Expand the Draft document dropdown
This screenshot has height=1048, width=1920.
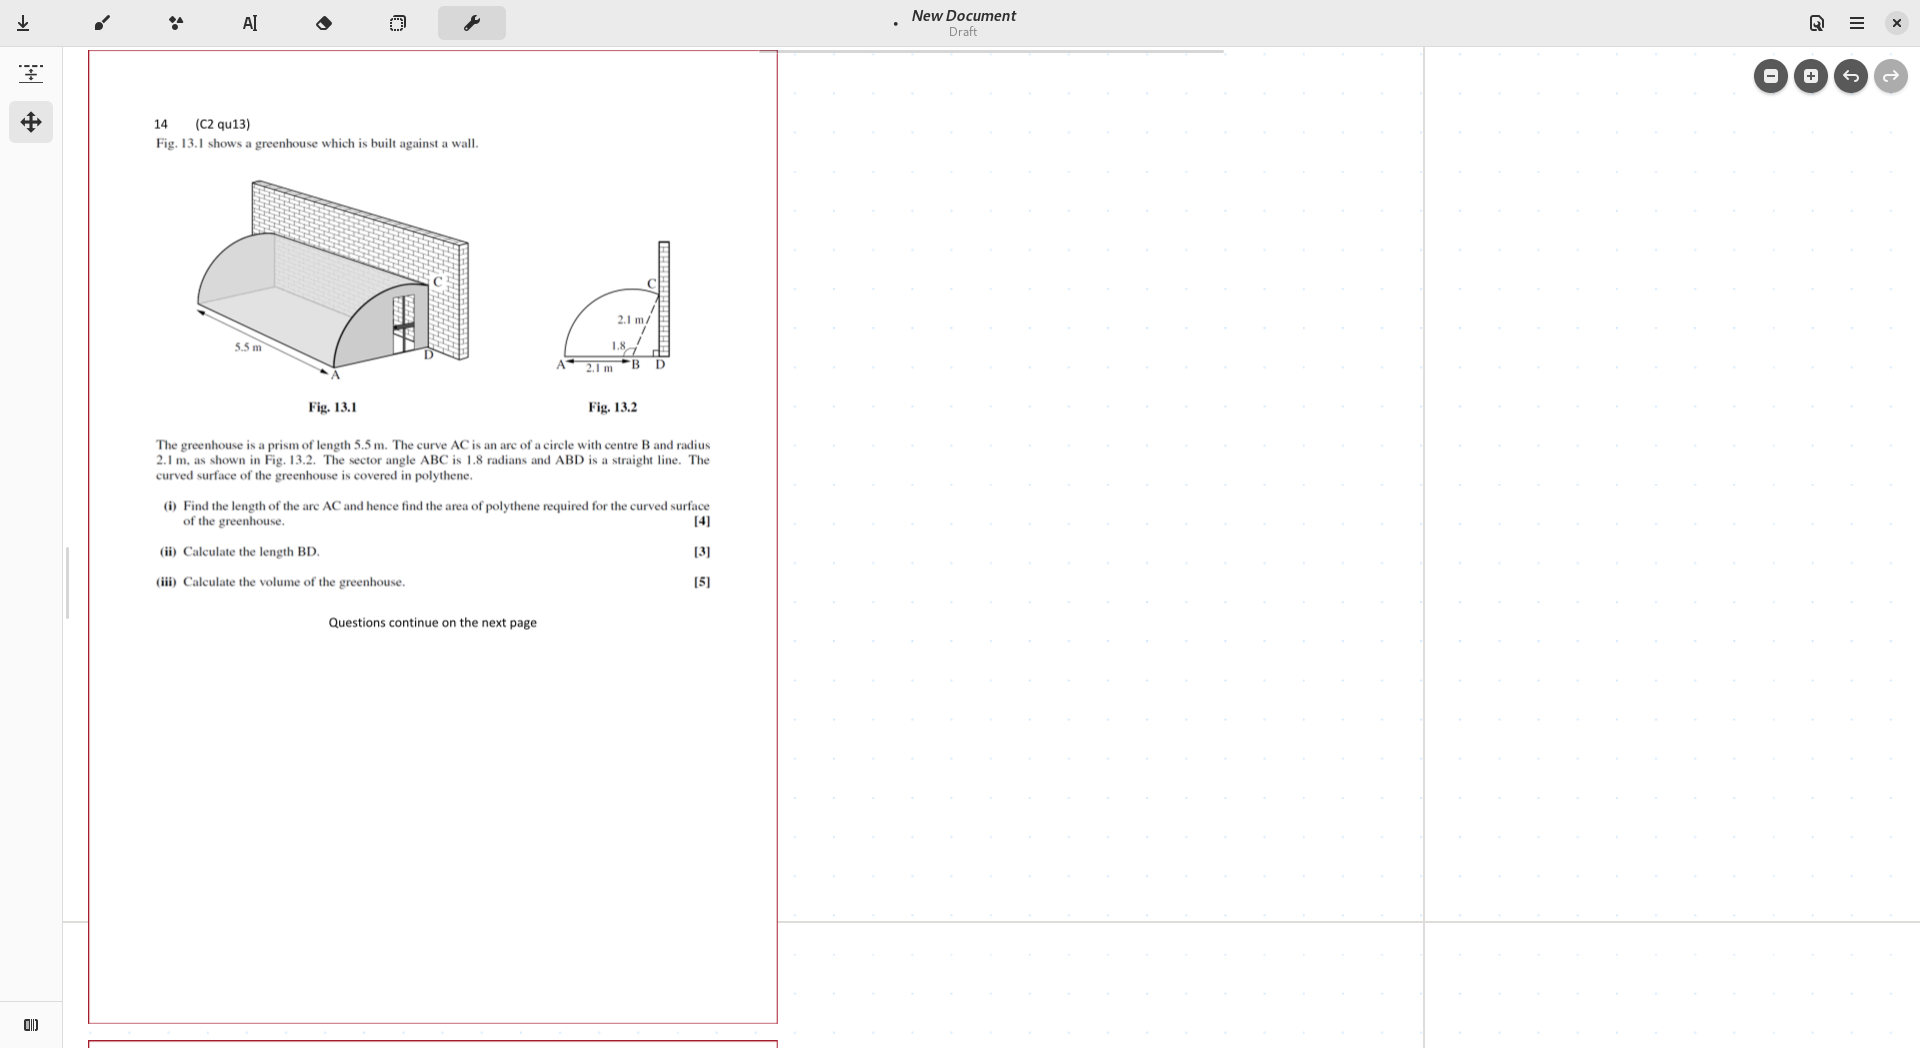963,31
